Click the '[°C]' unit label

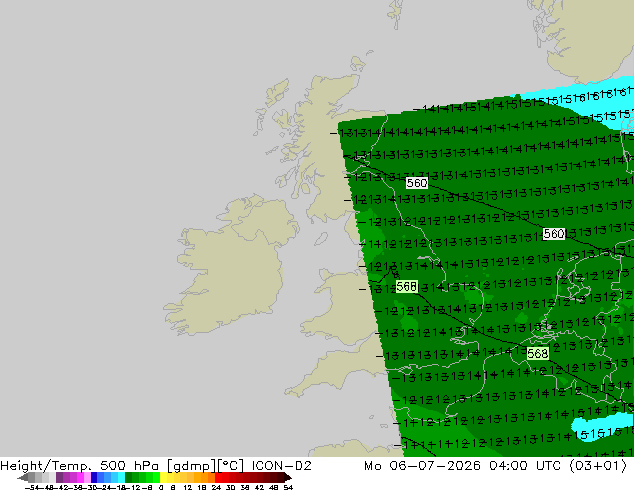[231, 466]
